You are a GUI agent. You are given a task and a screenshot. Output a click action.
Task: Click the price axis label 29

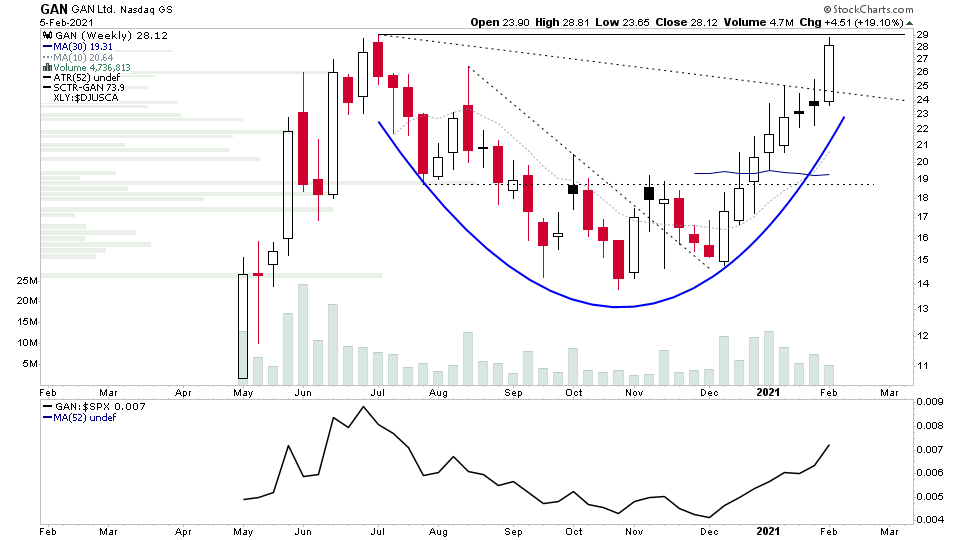[x=923, y=35]
